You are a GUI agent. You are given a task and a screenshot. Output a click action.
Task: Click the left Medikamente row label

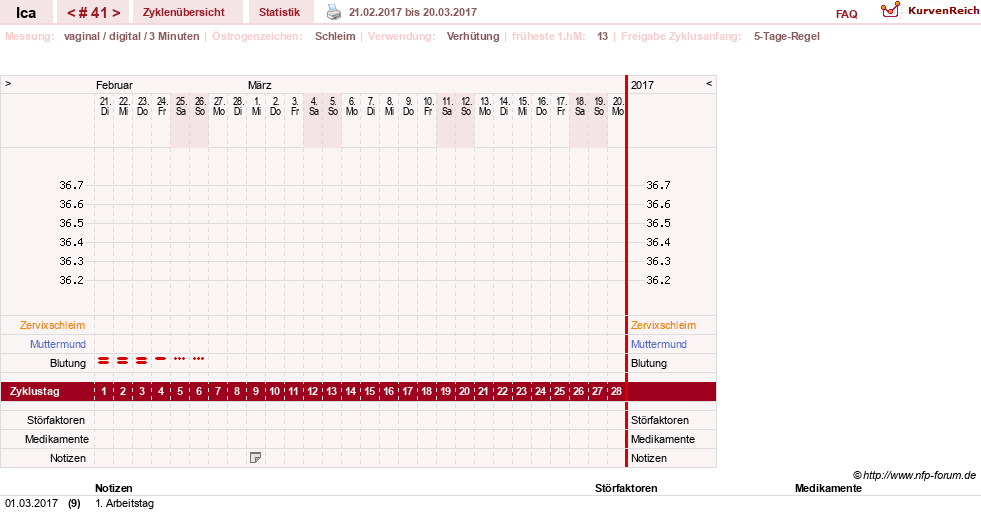[x=56, y=439]
